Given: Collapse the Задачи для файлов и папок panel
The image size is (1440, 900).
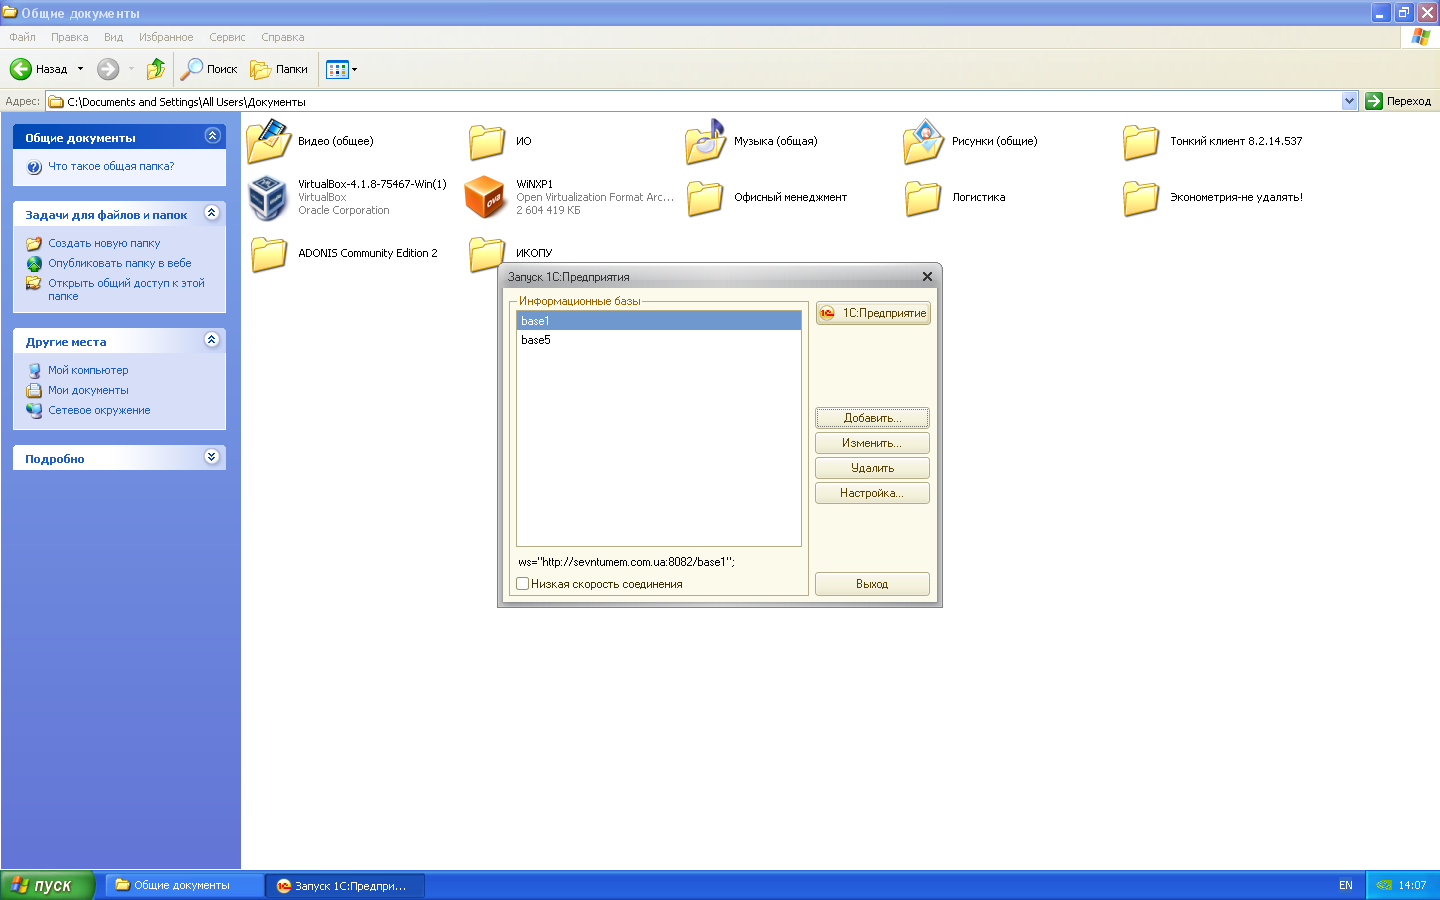Looking at the screenshot, I should 212,213.
